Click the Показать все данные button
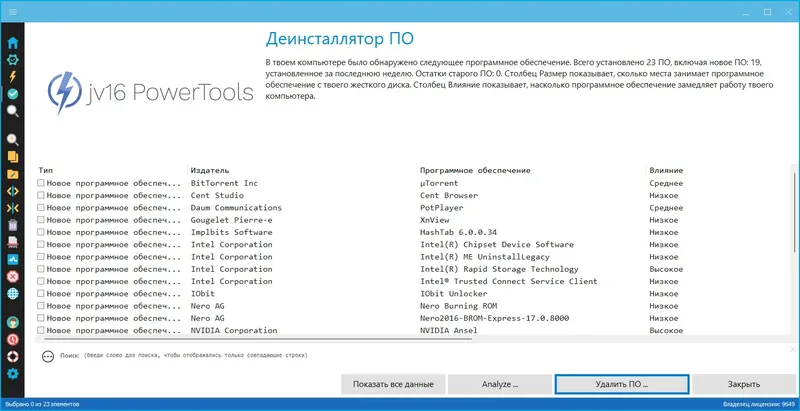800x411 pixels. (393, 384)
